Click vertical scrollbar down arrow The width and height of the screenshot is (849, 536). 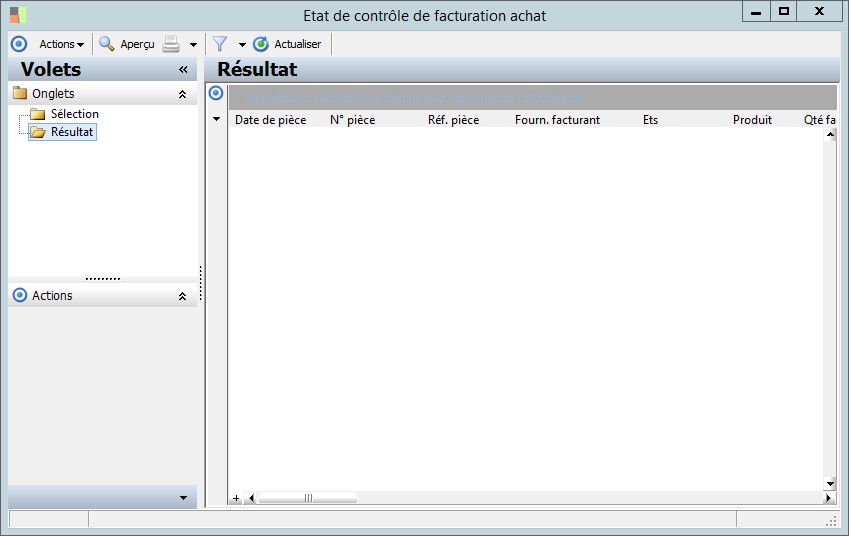click(x=830, y=483)
